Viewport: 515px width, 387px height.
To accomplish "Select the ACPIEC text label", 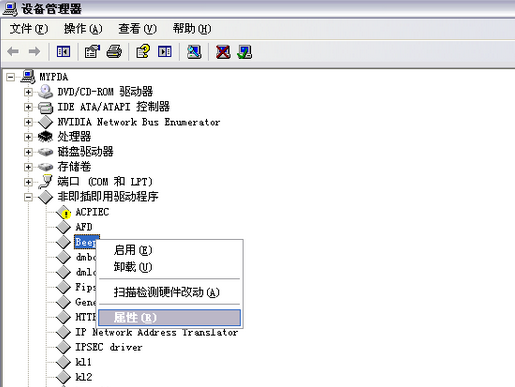I will (92, 212).
